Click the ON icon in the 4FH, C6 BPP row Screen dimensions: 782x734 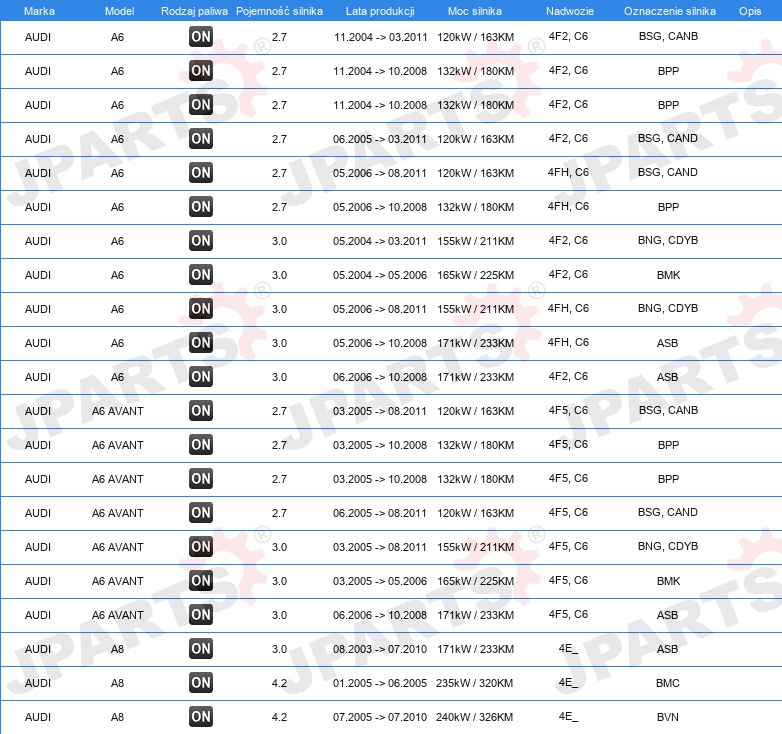[201, 206]
